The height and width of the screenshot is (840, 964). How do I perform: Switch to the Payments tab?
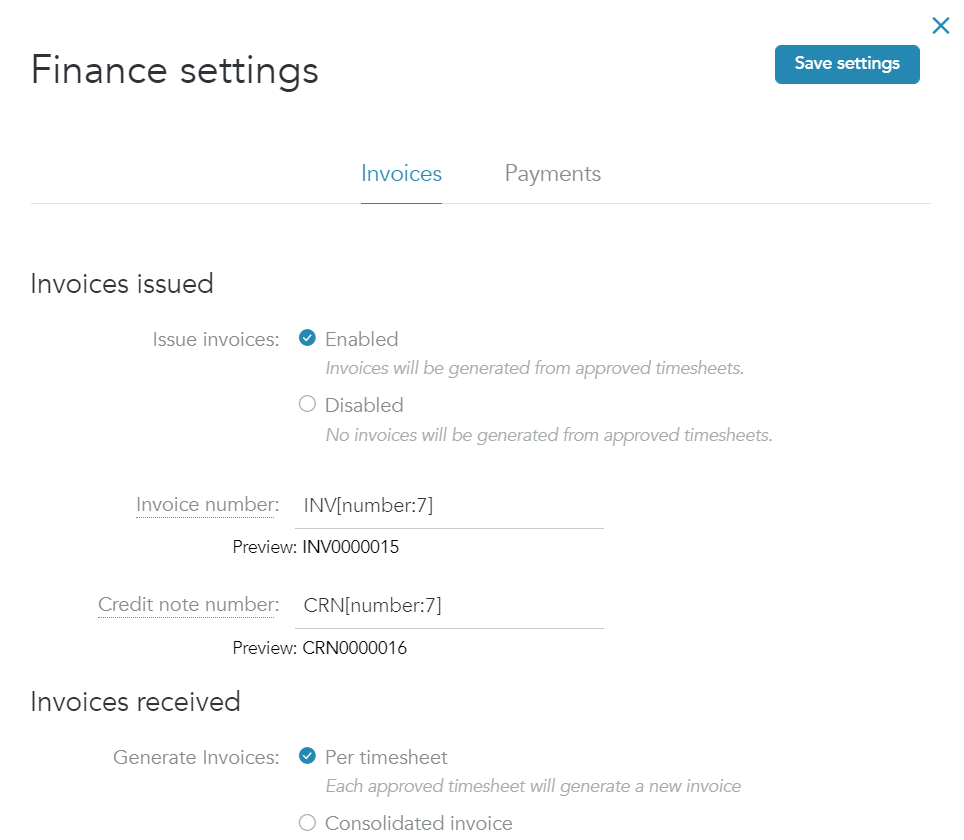tap(552, 174)
